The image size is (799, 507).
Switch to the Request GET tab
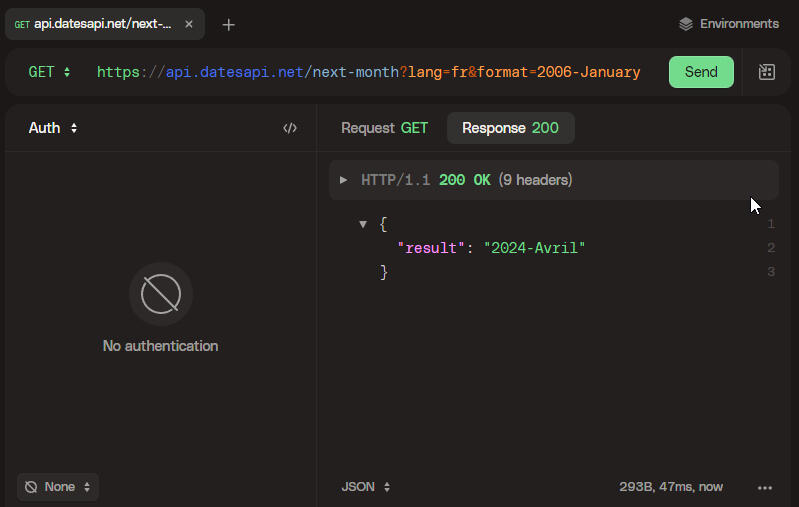[384, 128]
